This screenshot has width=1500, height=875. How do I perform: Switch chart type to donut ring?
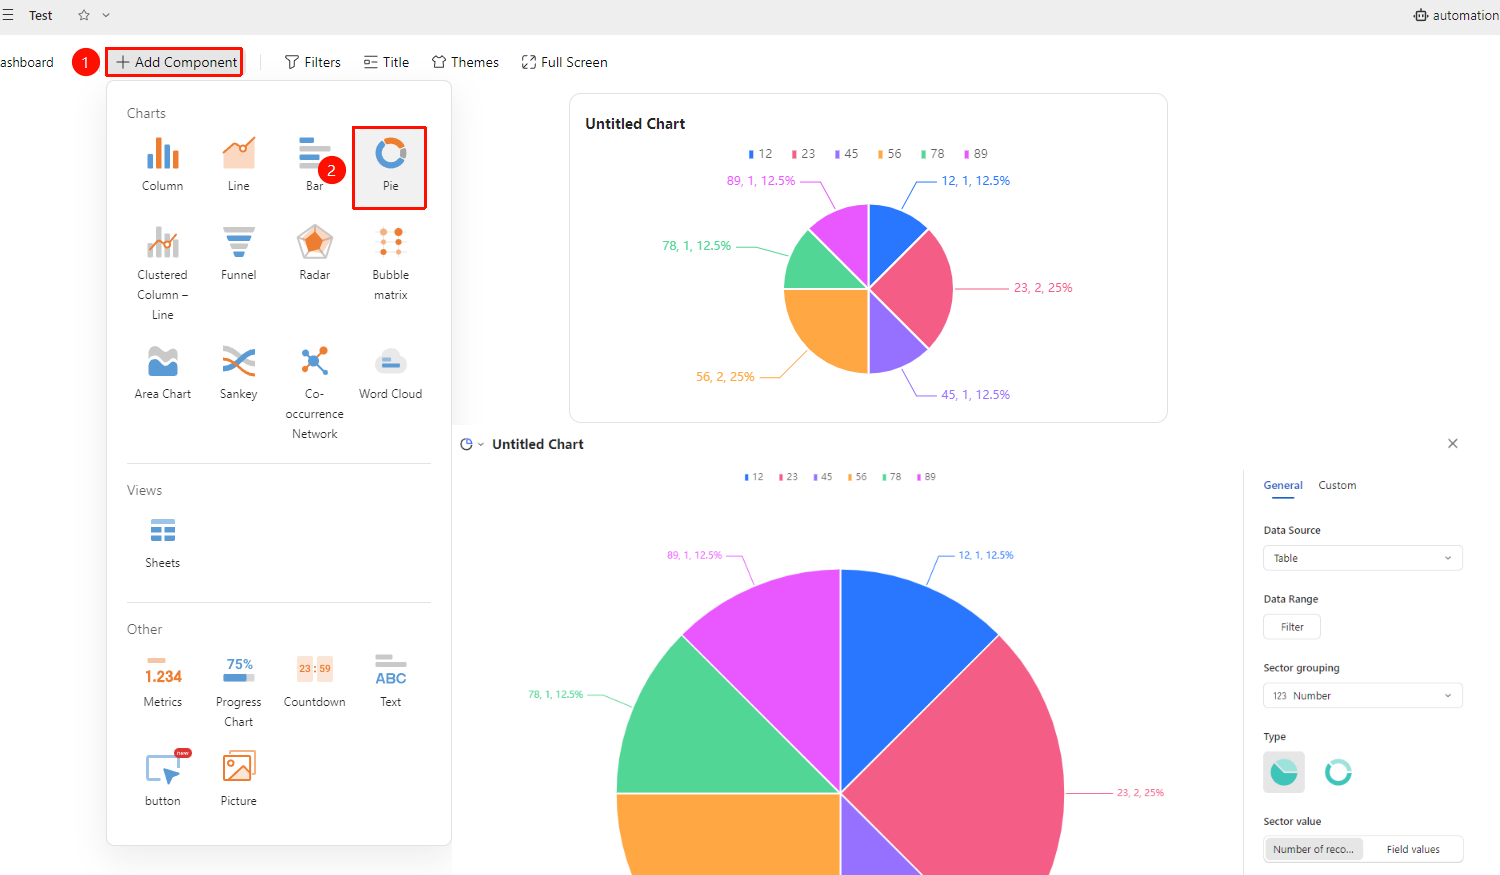click(1338, 772)
